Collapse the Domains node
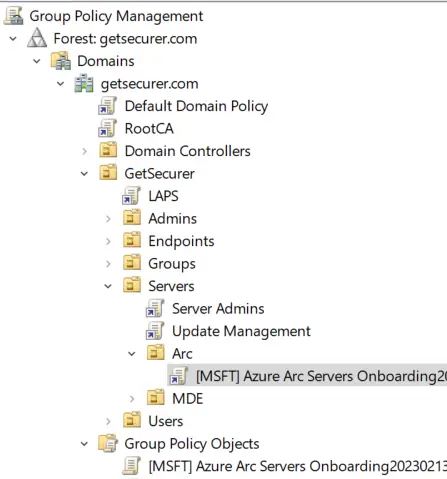Viewport: 447px width, 479px height. [37, 61]
